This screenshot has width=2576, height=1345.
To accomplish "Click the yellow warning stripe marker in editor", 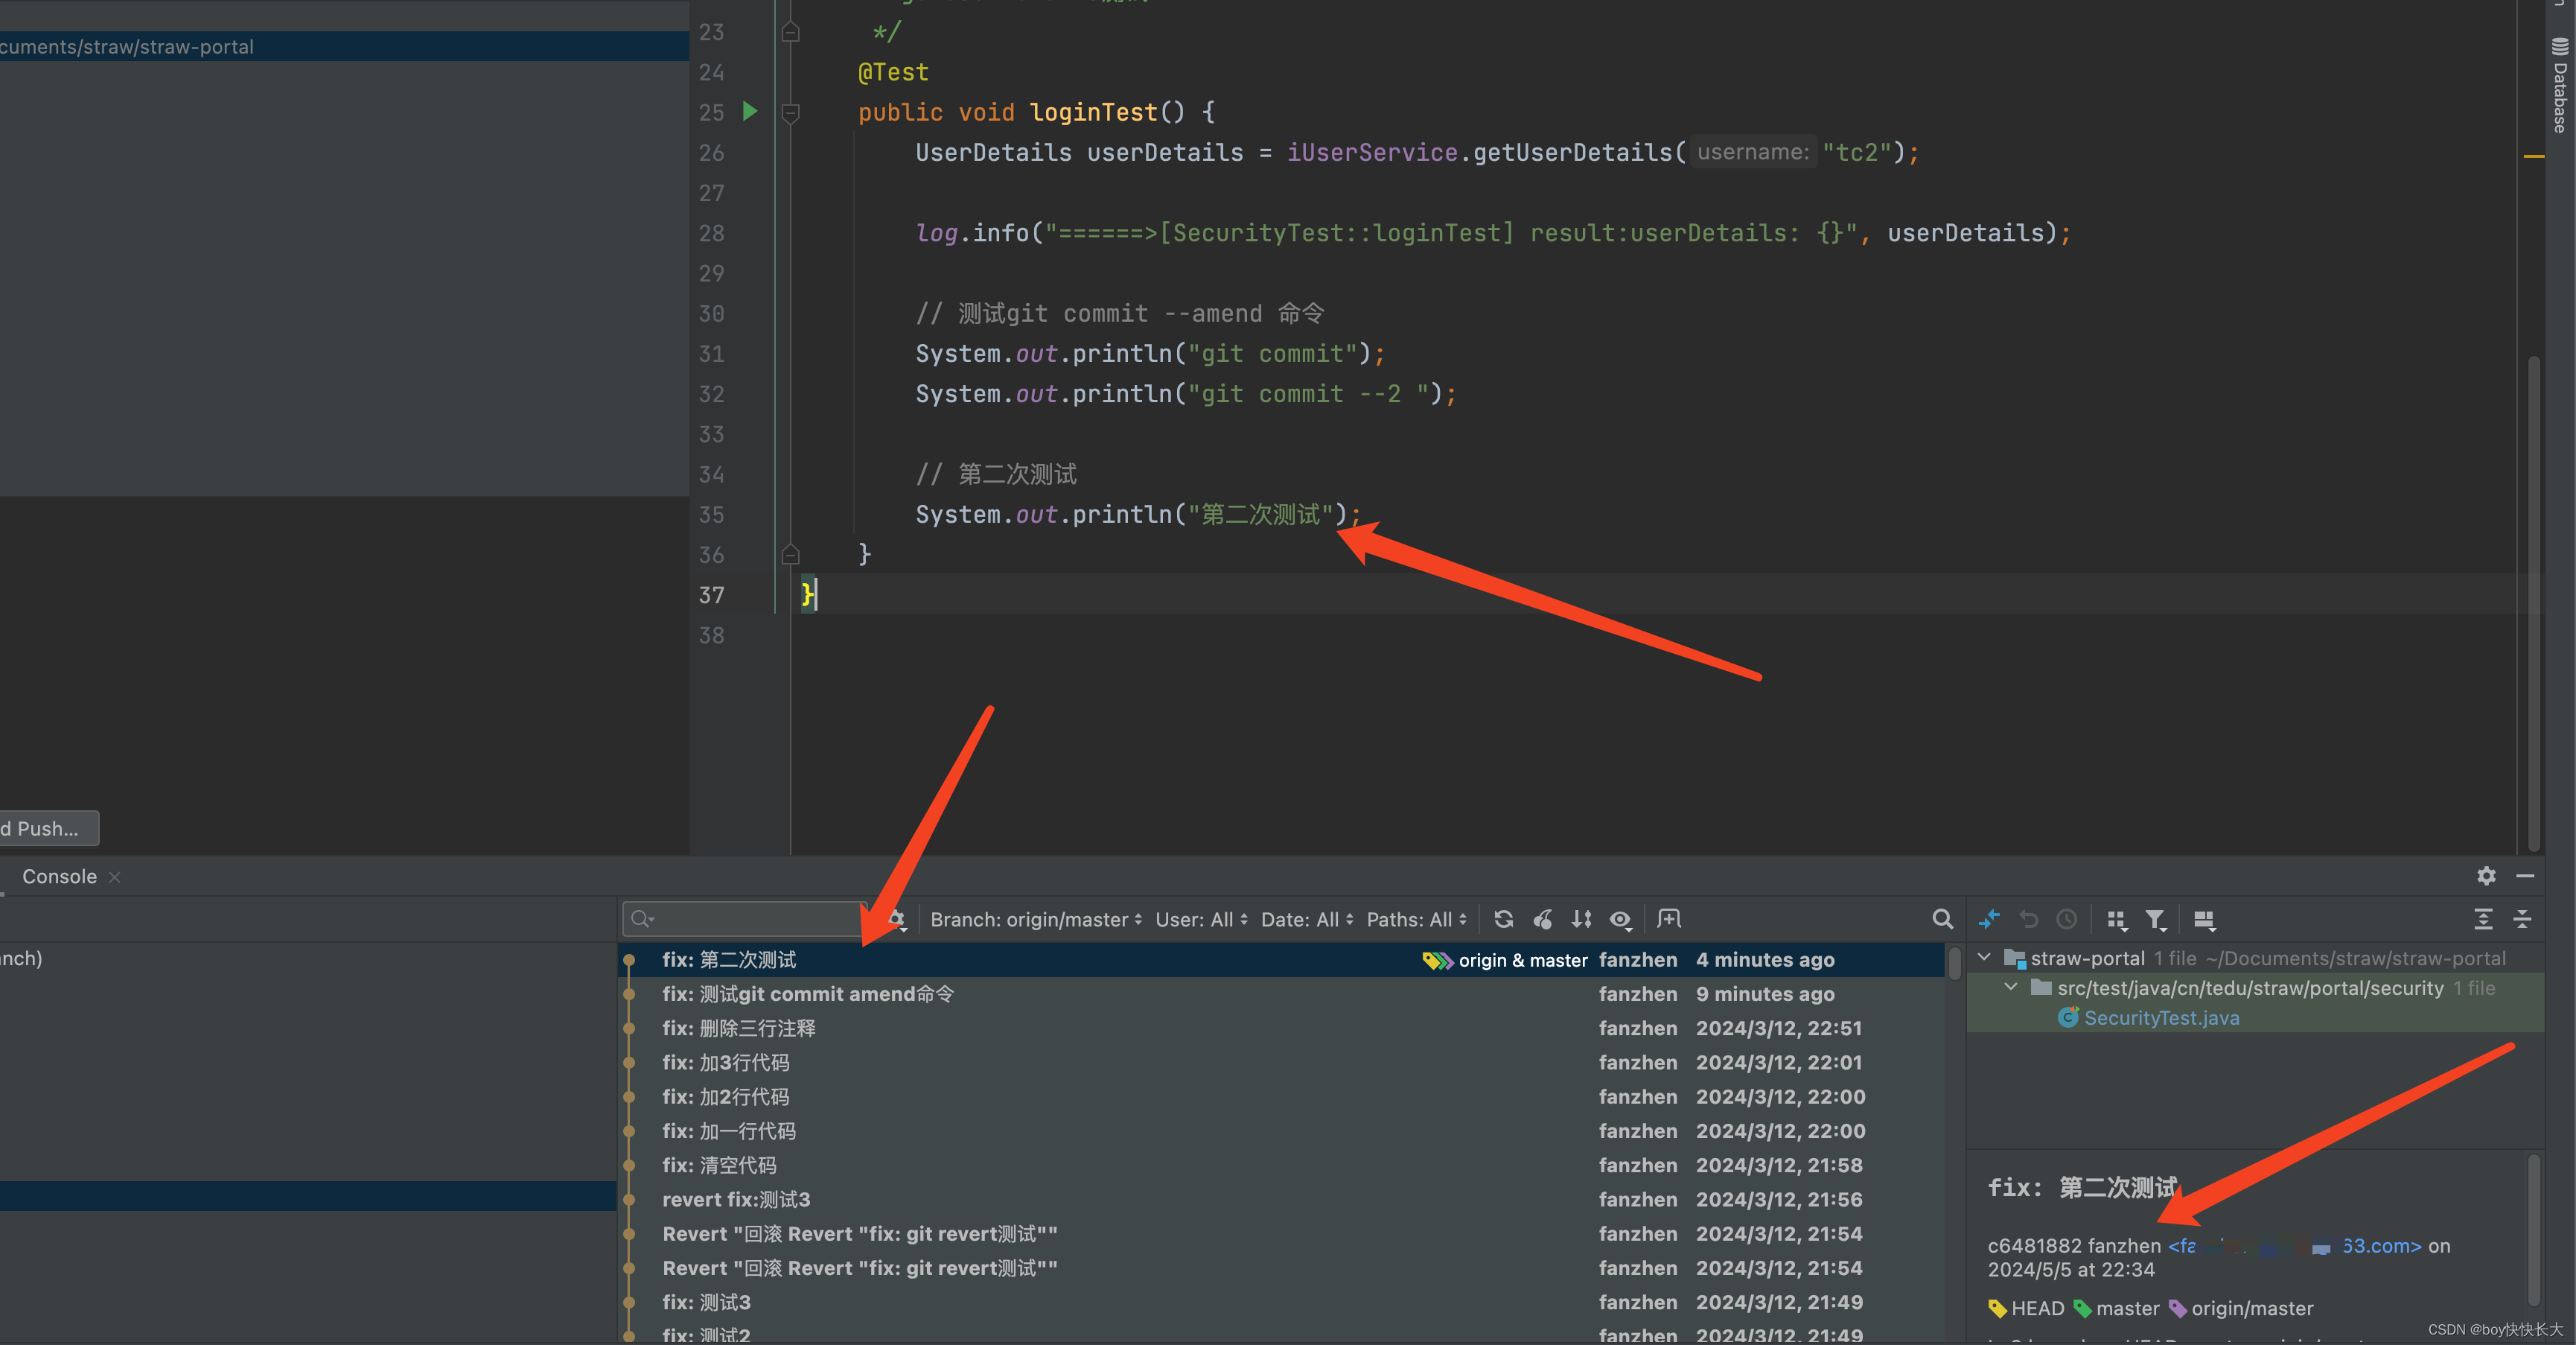I will [x=2533, y=156].
